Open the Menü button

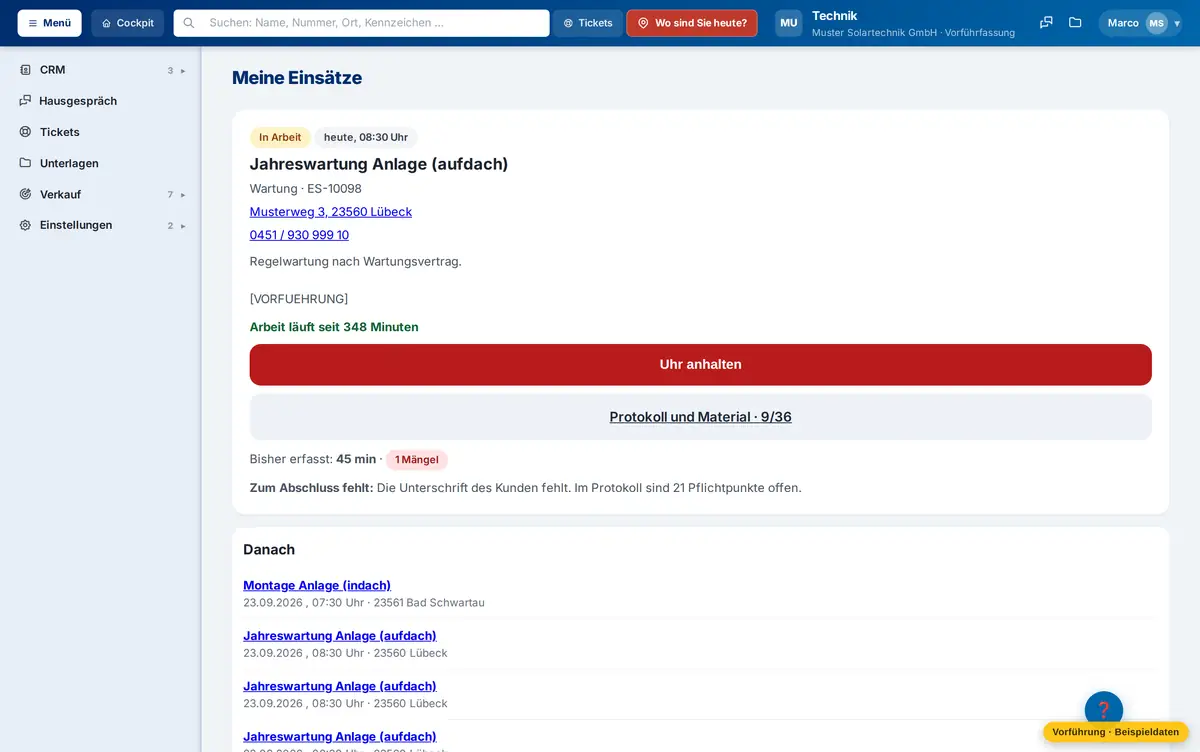point(49,23)
